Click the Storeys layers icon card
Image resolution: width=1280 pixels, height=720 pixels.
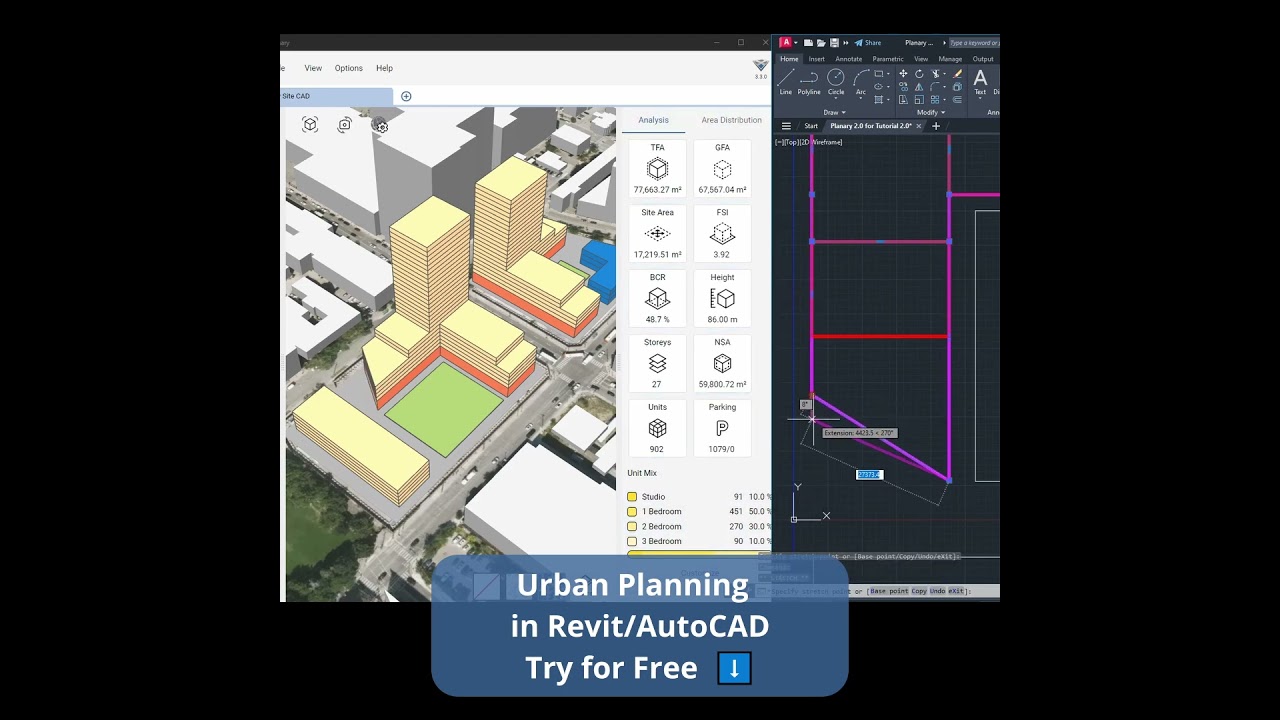click(657, 363)
